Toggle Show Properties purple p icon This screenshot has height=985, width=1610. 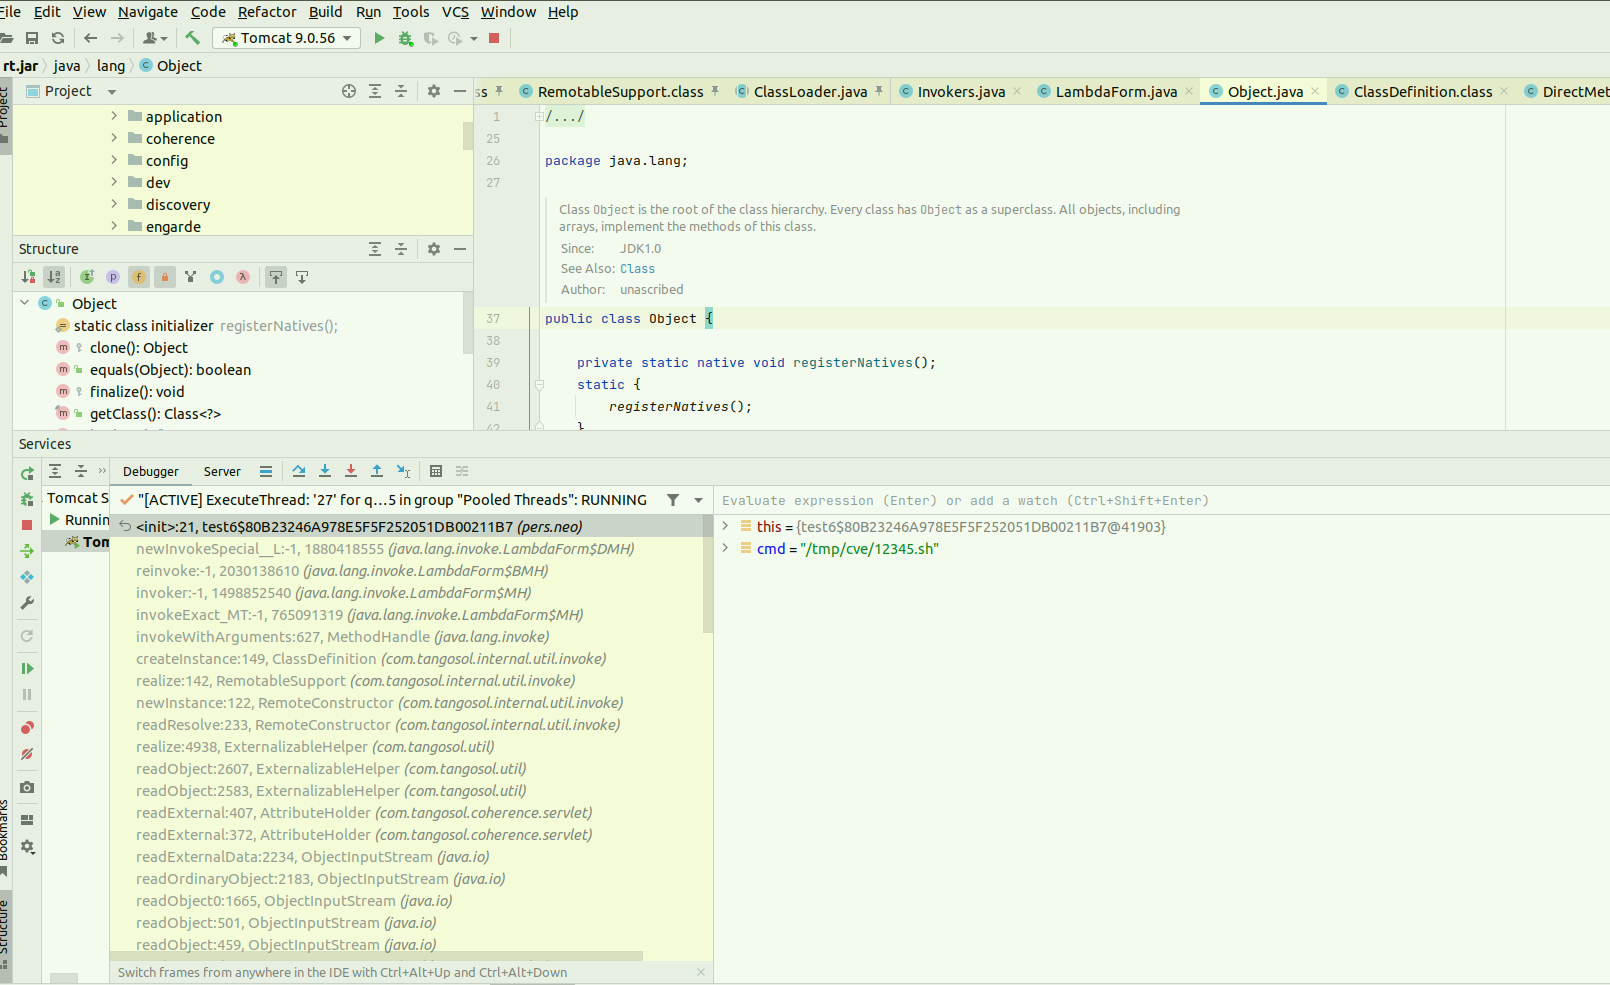(x=113, y=277)
